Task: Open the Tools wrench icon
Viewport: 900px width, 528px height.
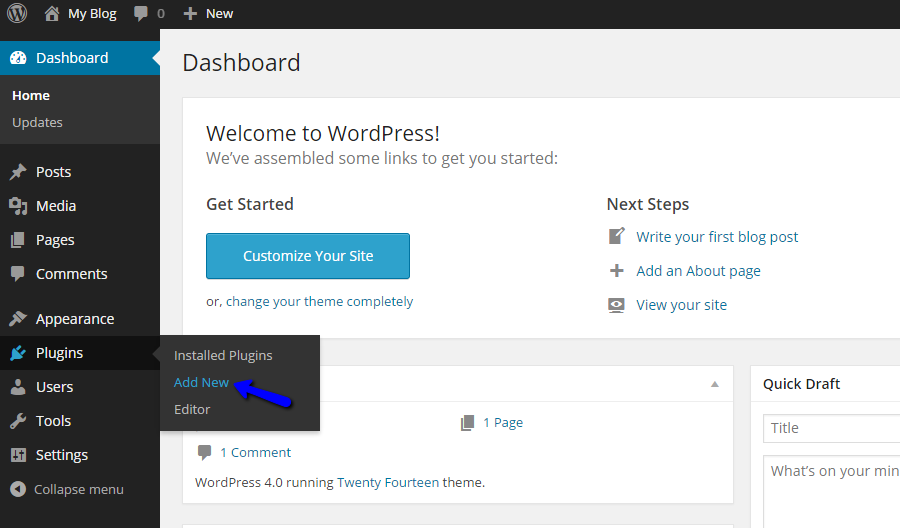Action: pyautogui.click(x=18, y=421)
